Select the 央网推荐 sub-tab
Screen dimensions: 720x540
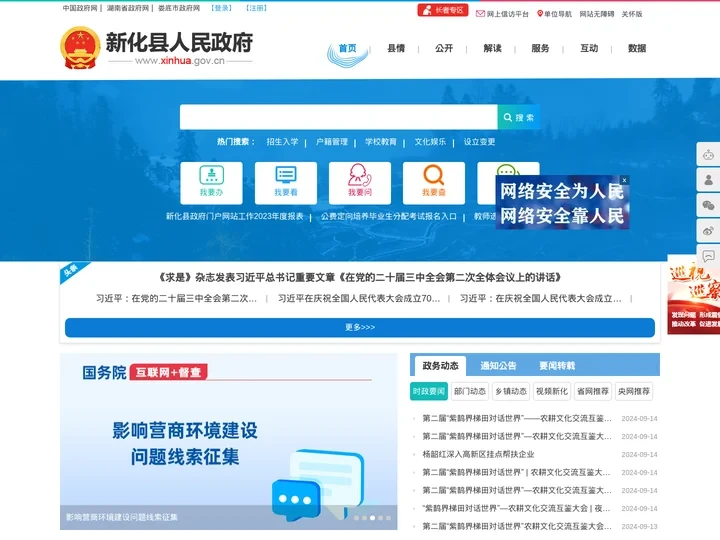(634, 391)
